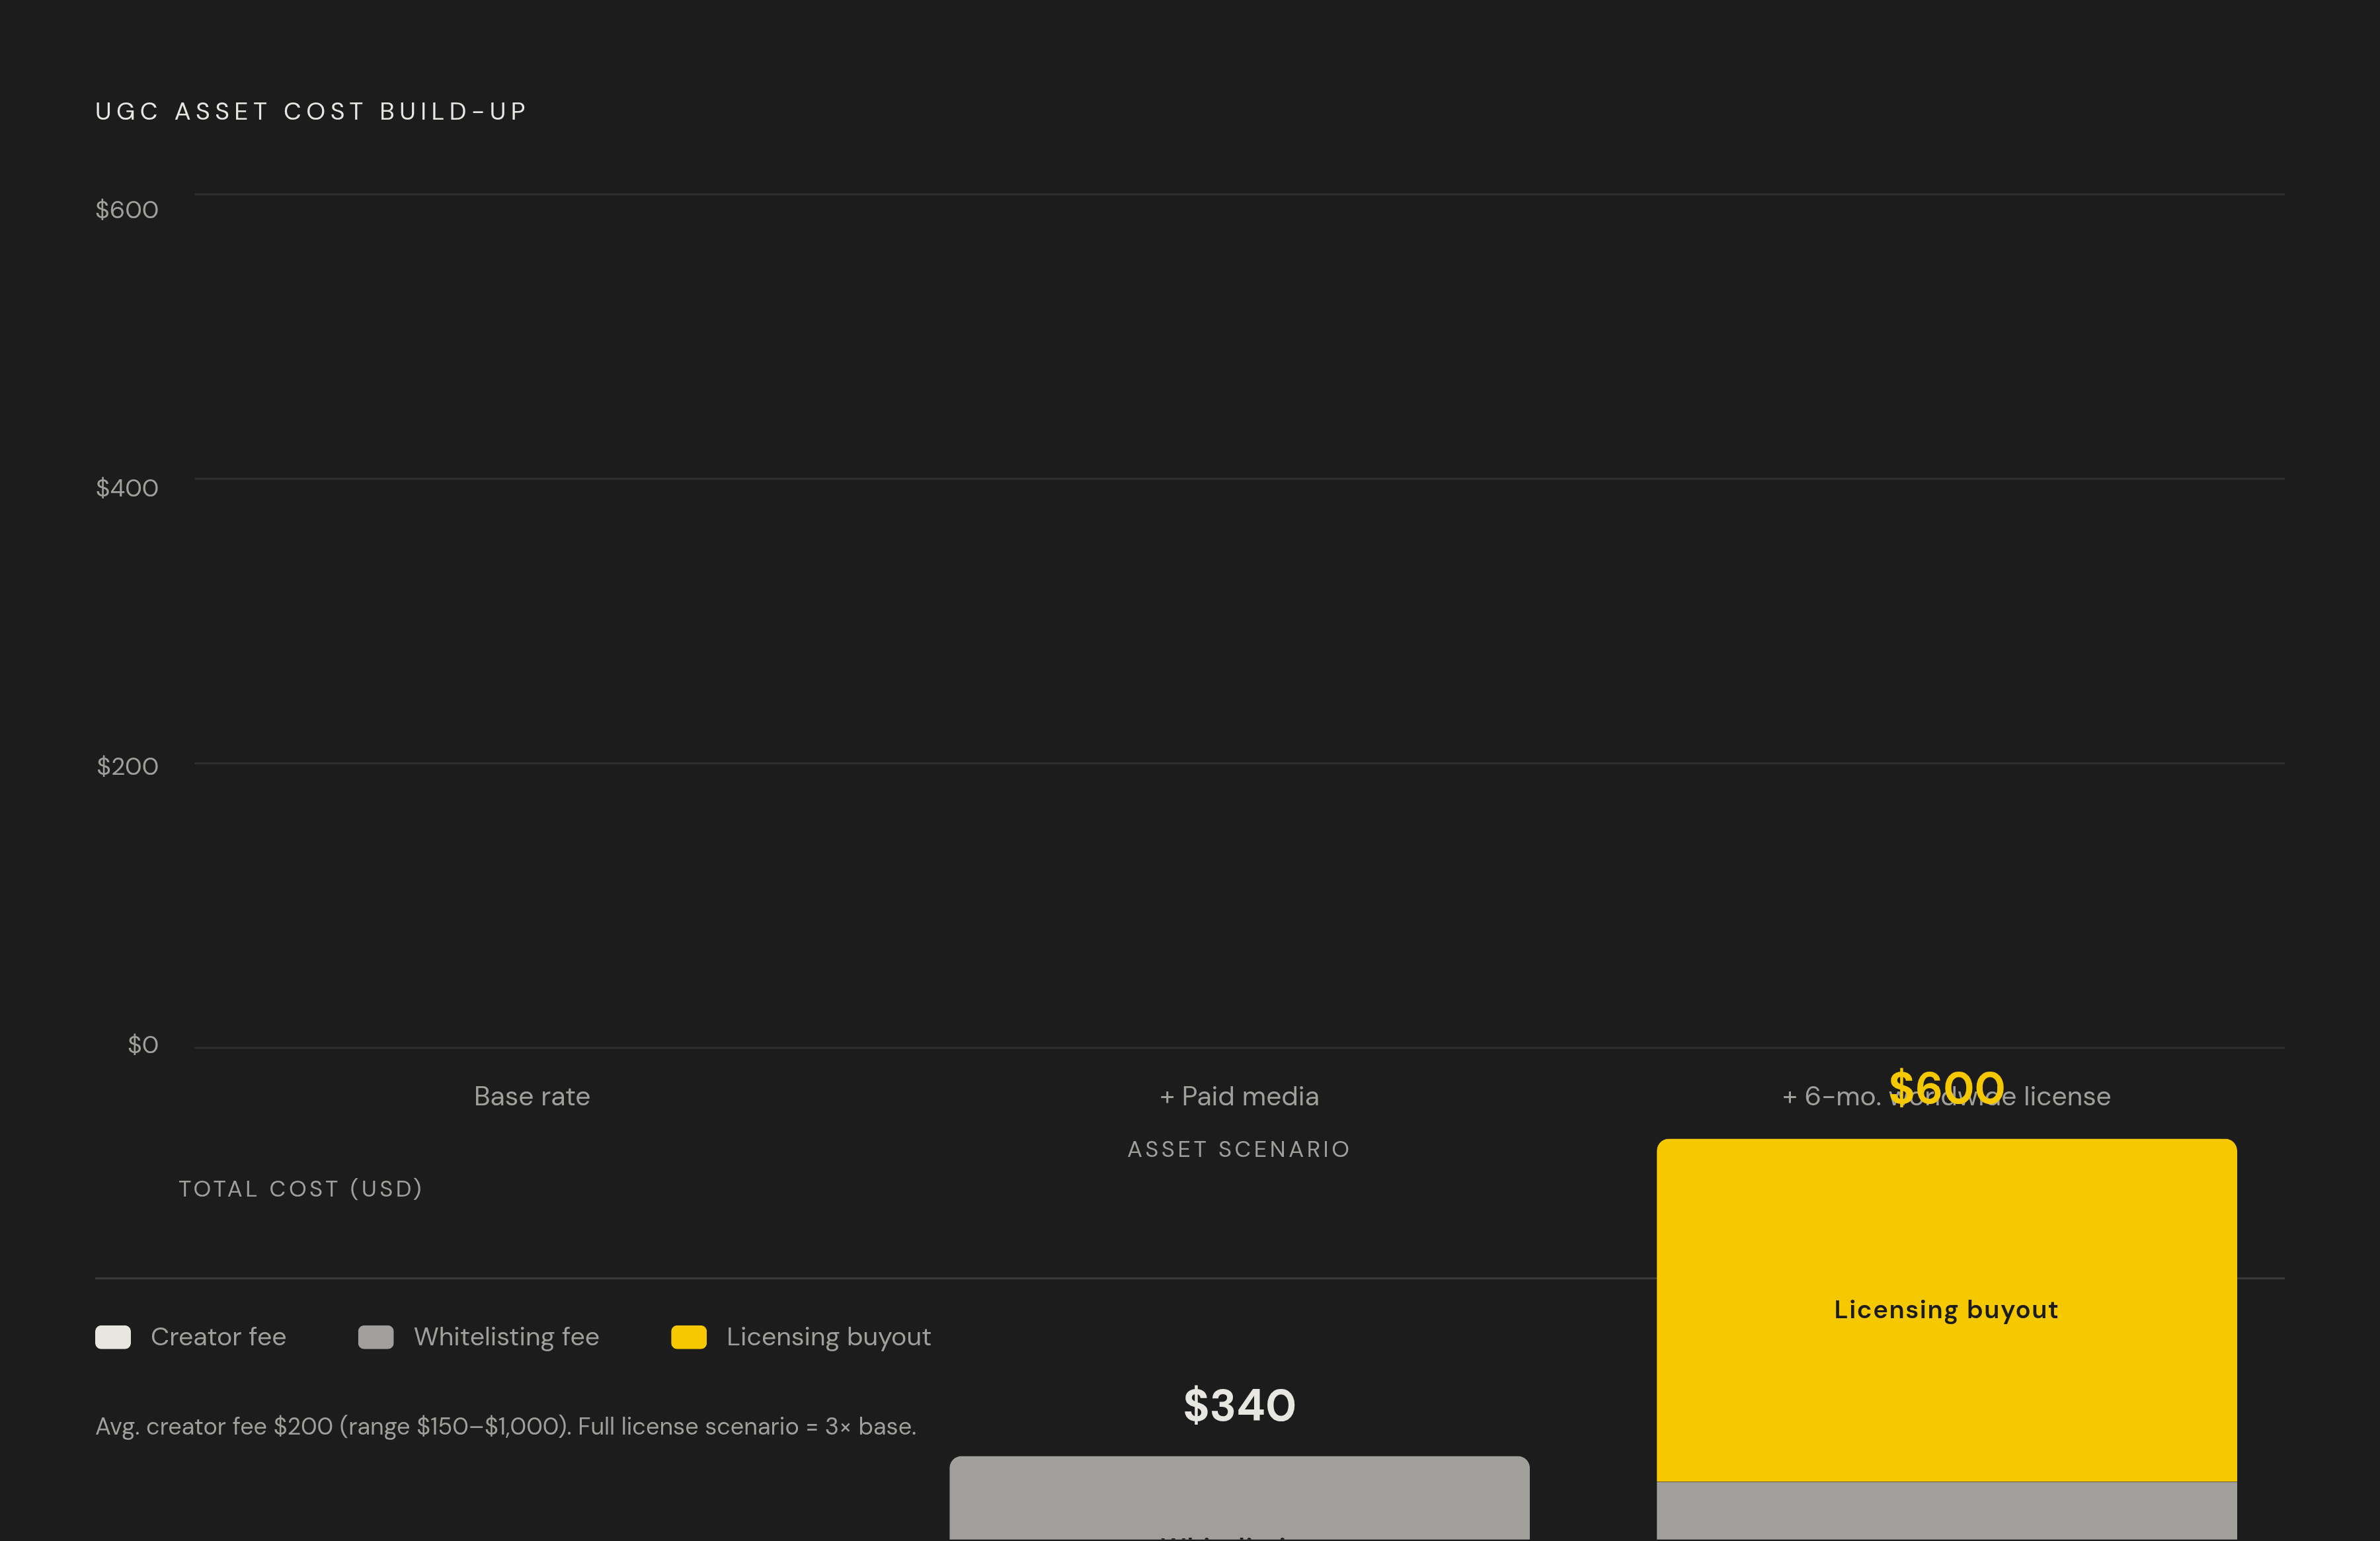Viewport: 2380px width, 1541px height.
Task: Click the $0 y-axis tick label
Action: [x=143, y=1044]
